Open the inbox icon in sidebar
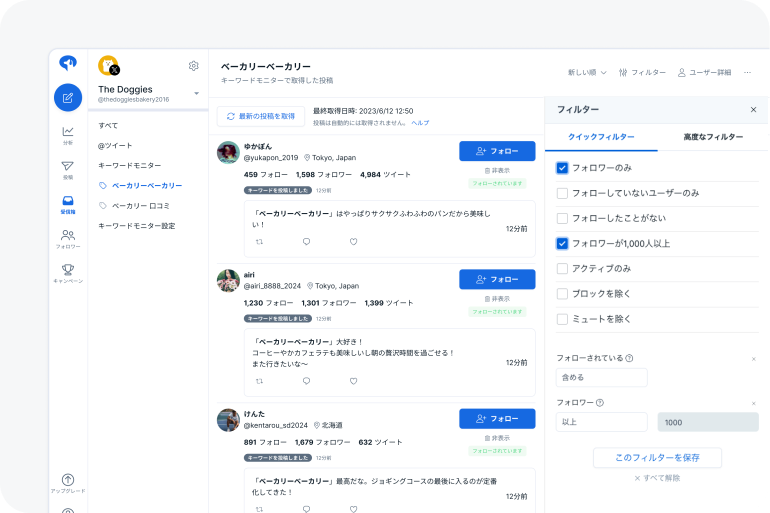This screenshot has height=513, width=770. pyautogui.click(x=68, y=200)
